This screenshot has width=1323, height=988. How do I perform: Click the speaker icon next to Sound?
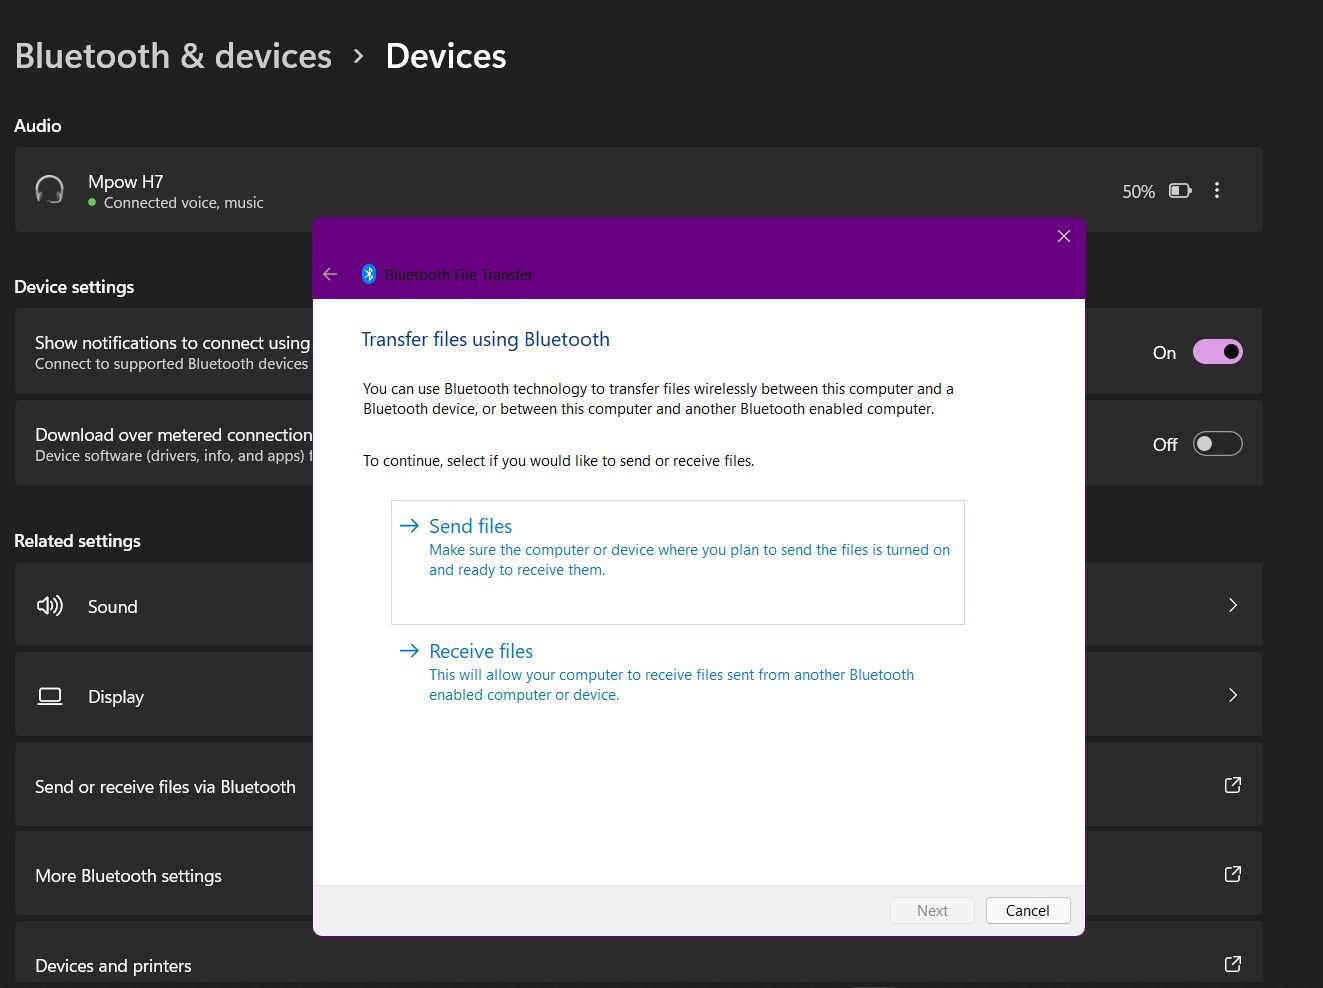click(49, 606)
